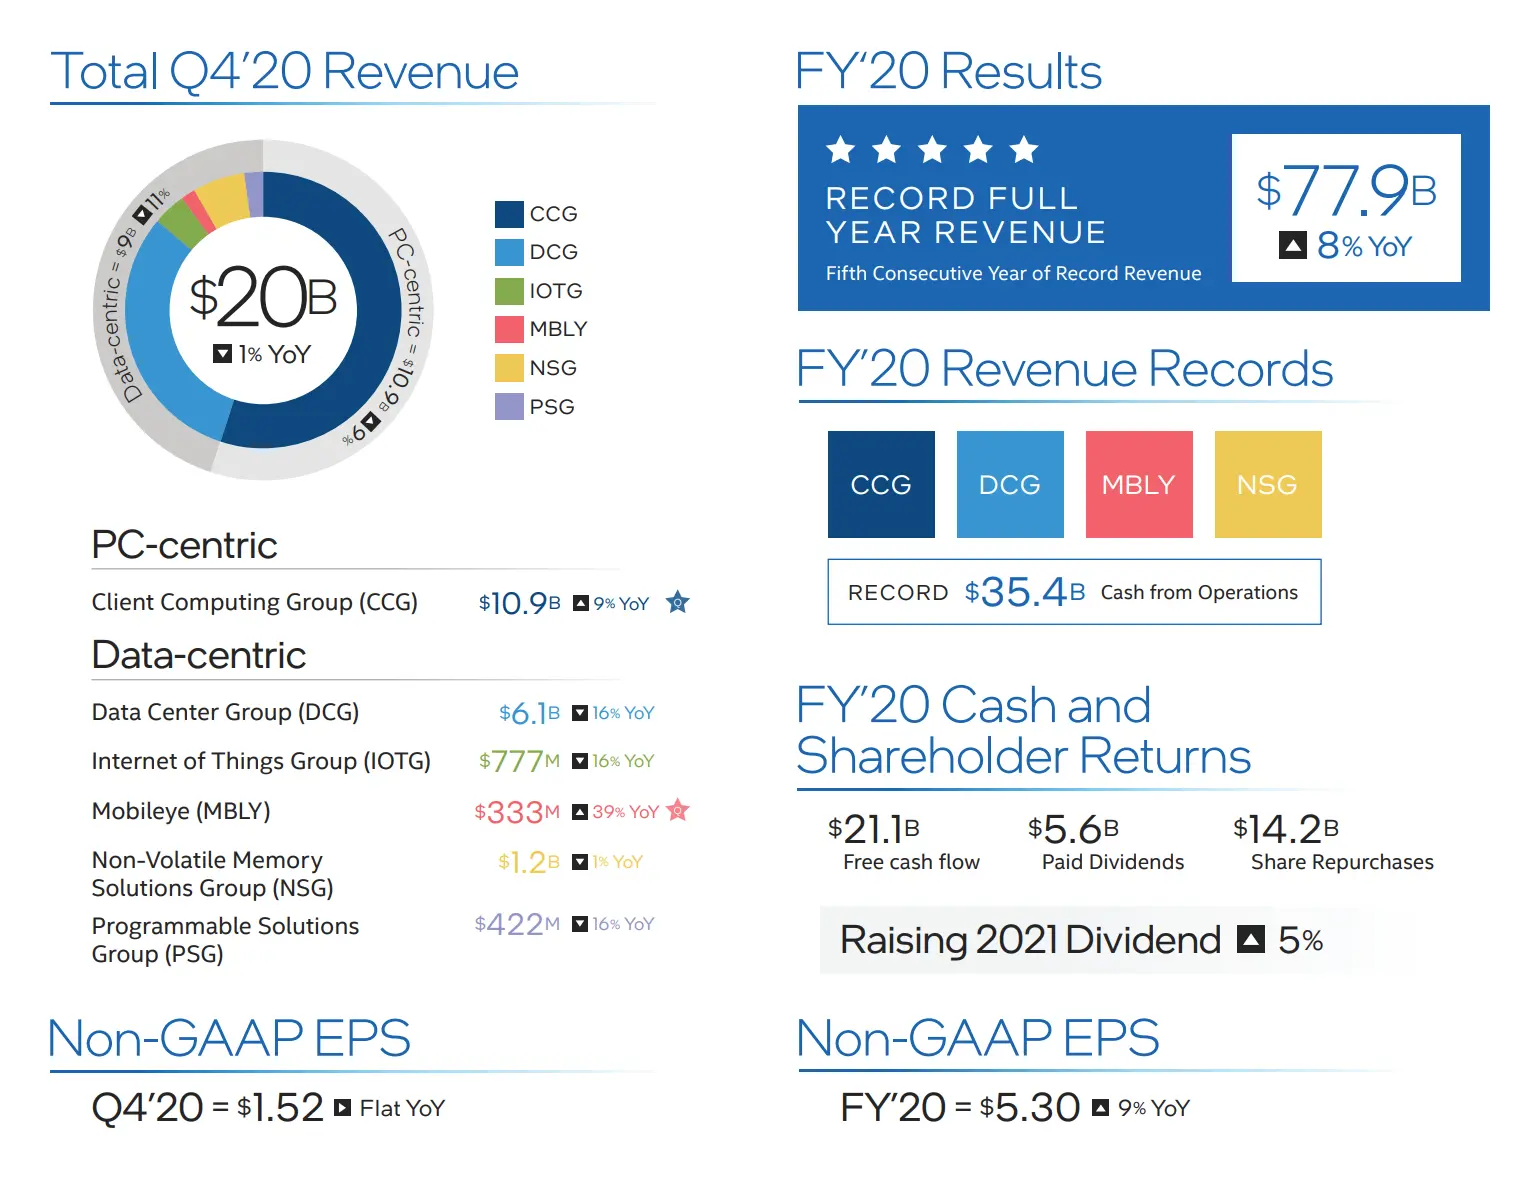Click the $10.9B CCG revenue value
Screen dimensions: 1540x1178
click(520, 603)
